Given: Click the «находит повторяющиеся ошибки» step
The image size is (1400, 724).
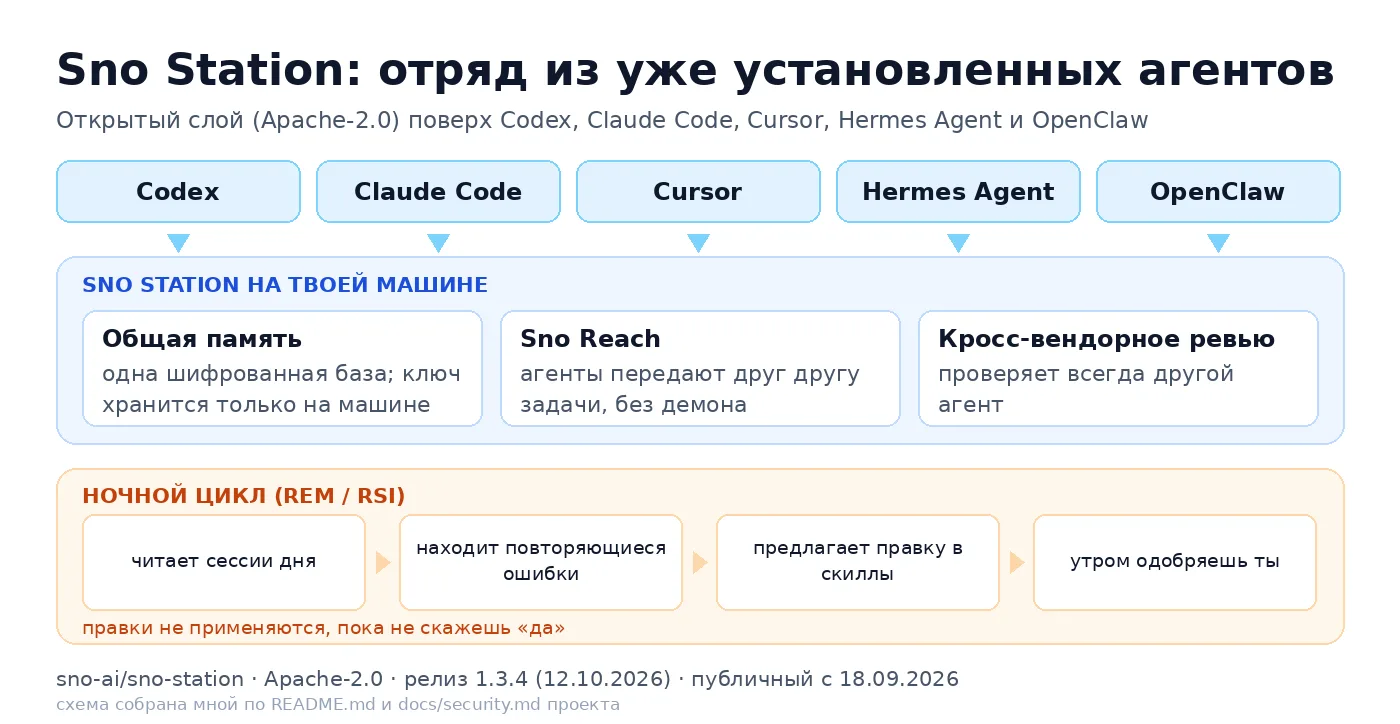Looking at the screenshot, I should tap(541, 562).
